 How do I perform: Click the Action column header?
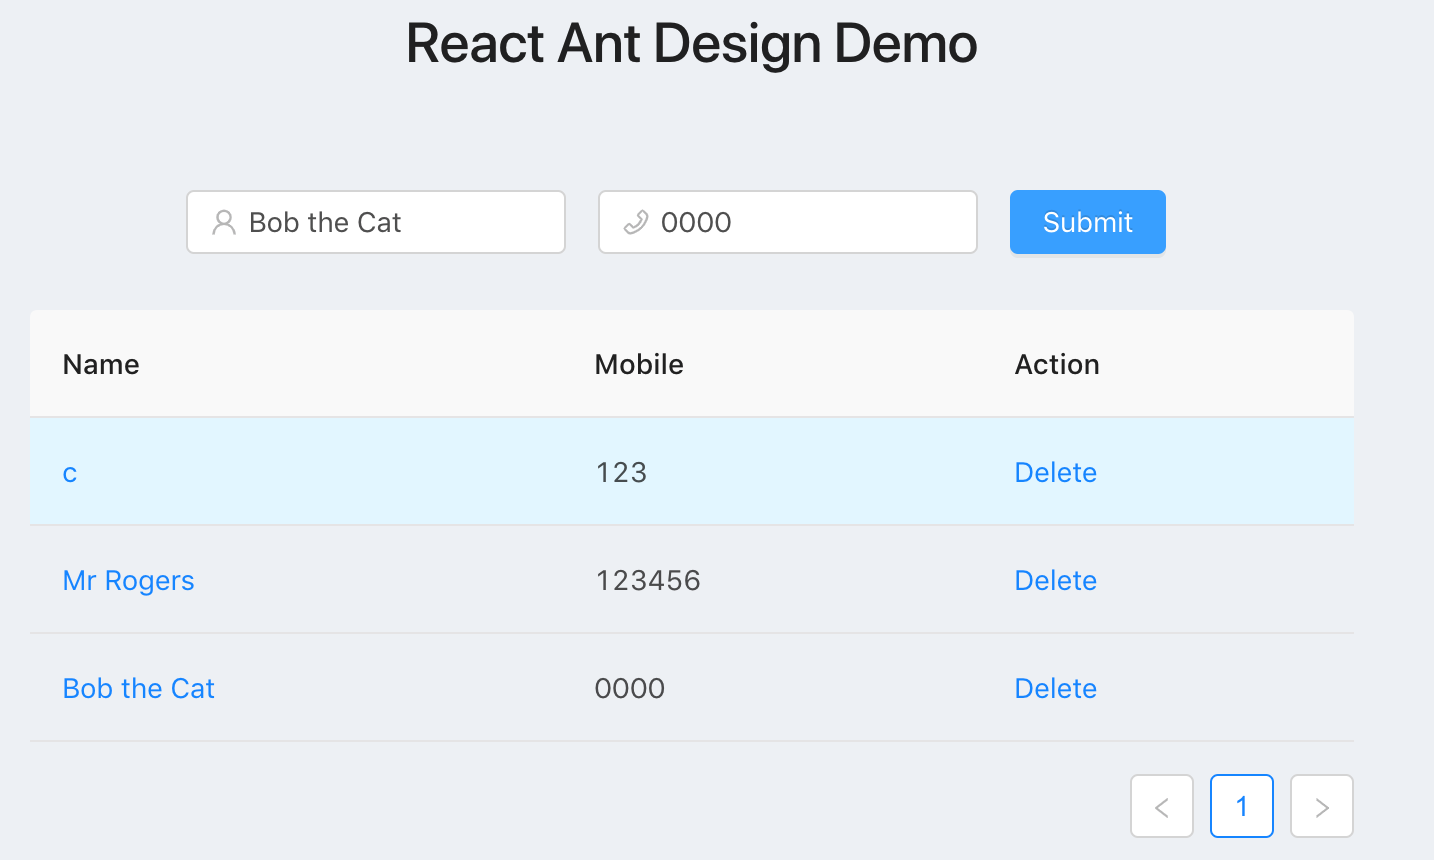pos(1057,364)
